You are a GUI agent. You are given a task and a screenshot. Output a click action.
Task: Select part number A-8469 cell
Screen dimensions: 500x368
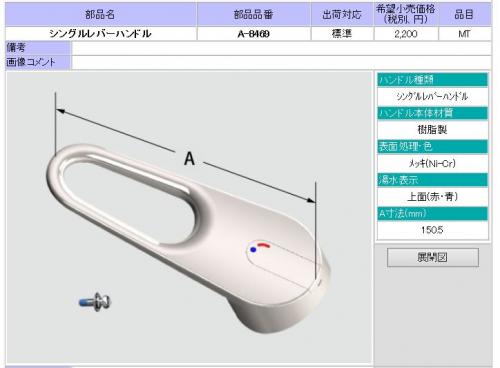point(254,34)
